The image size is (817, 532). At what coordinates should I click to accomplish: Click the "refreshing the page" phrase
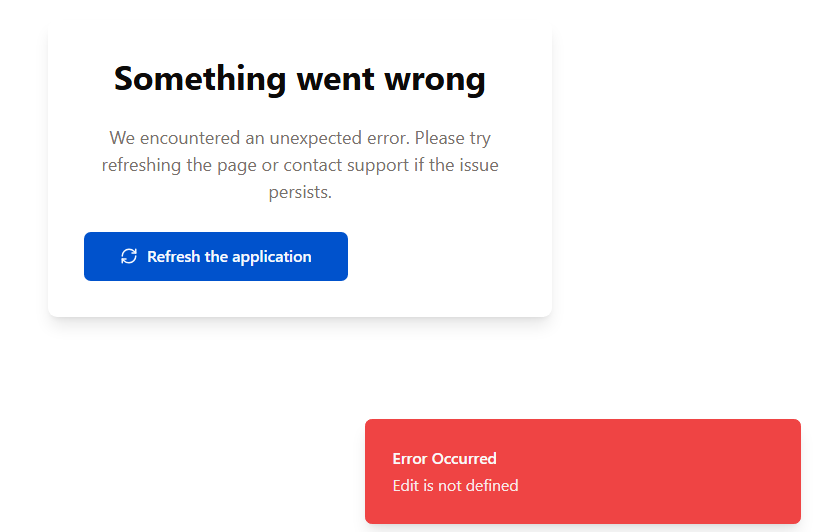point(171,165)
